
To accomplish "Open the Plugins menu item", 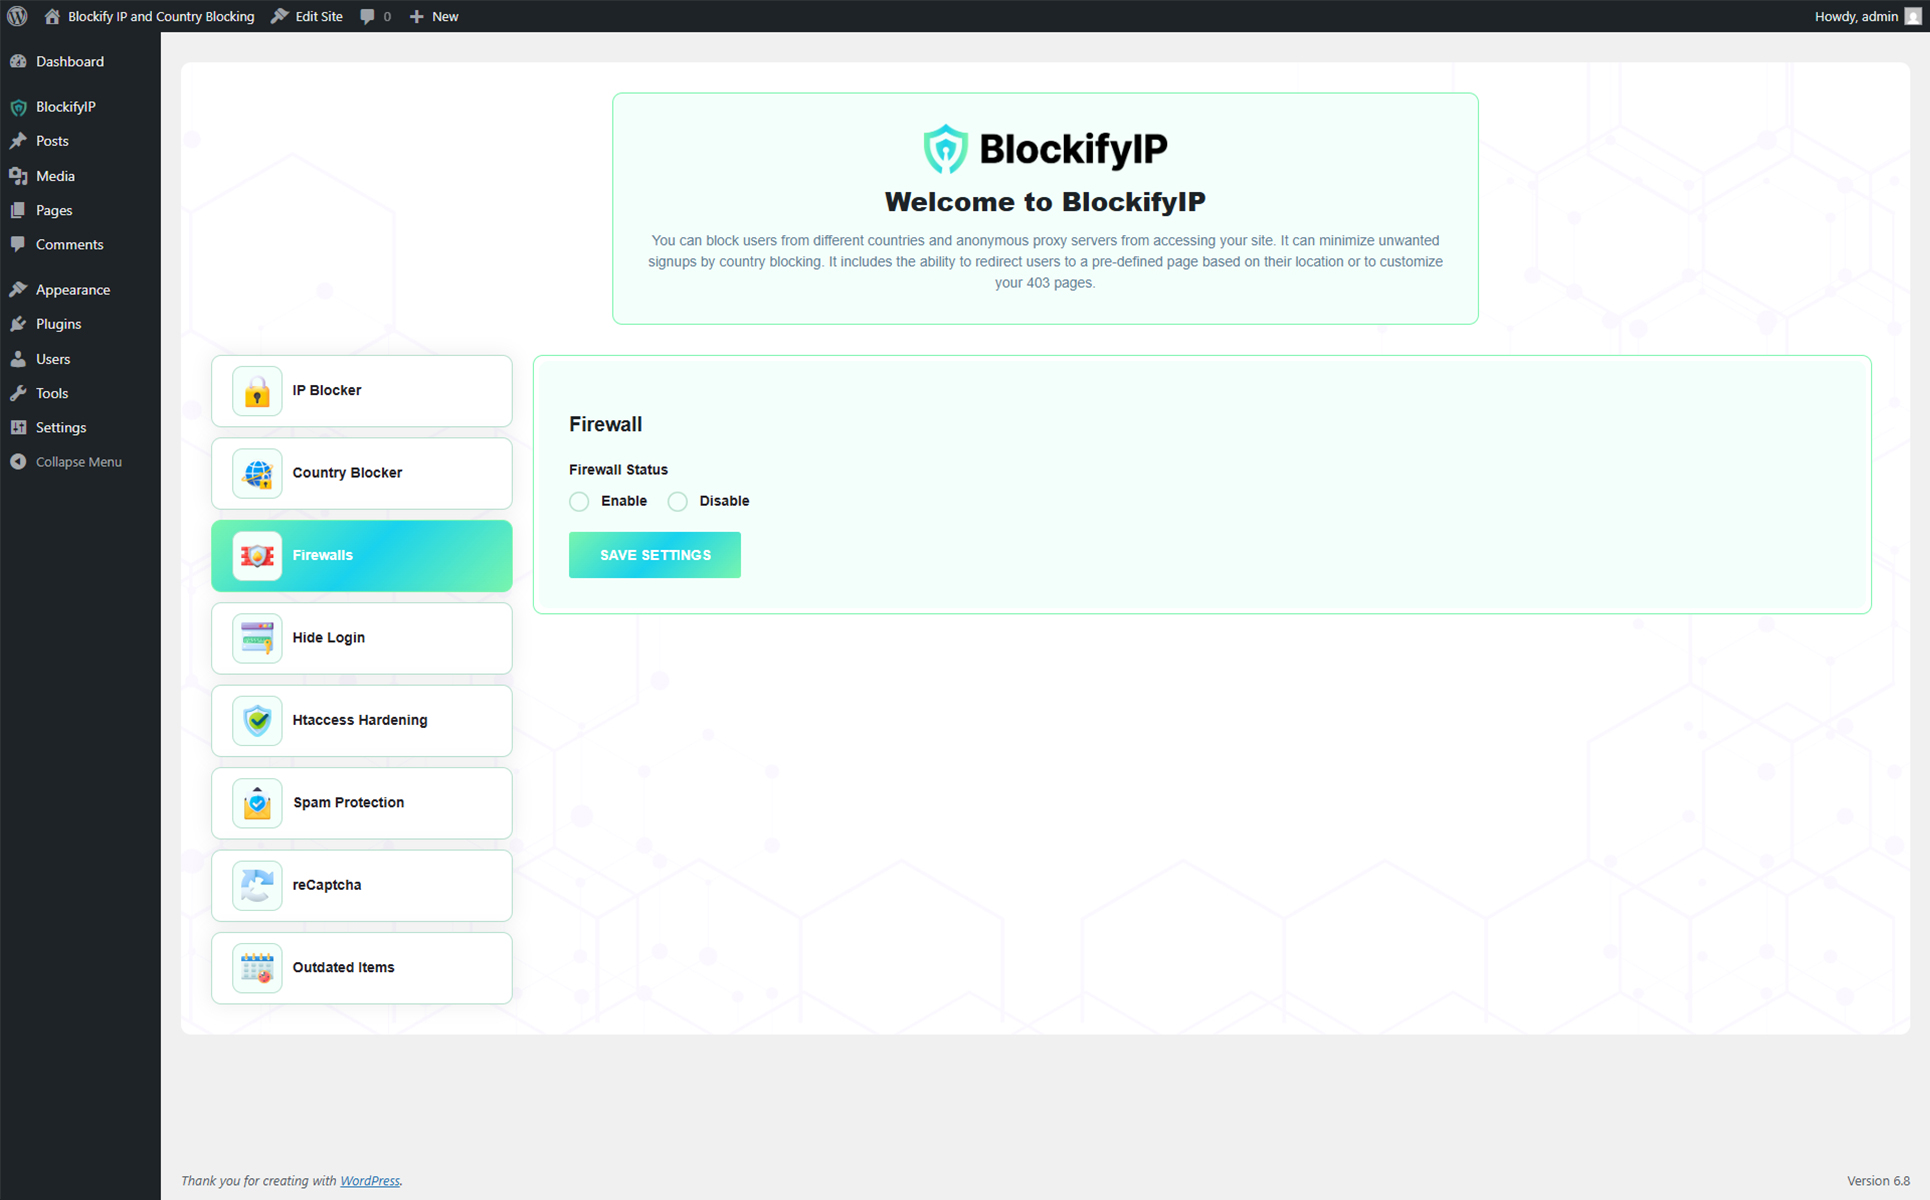I will point(58,324).
